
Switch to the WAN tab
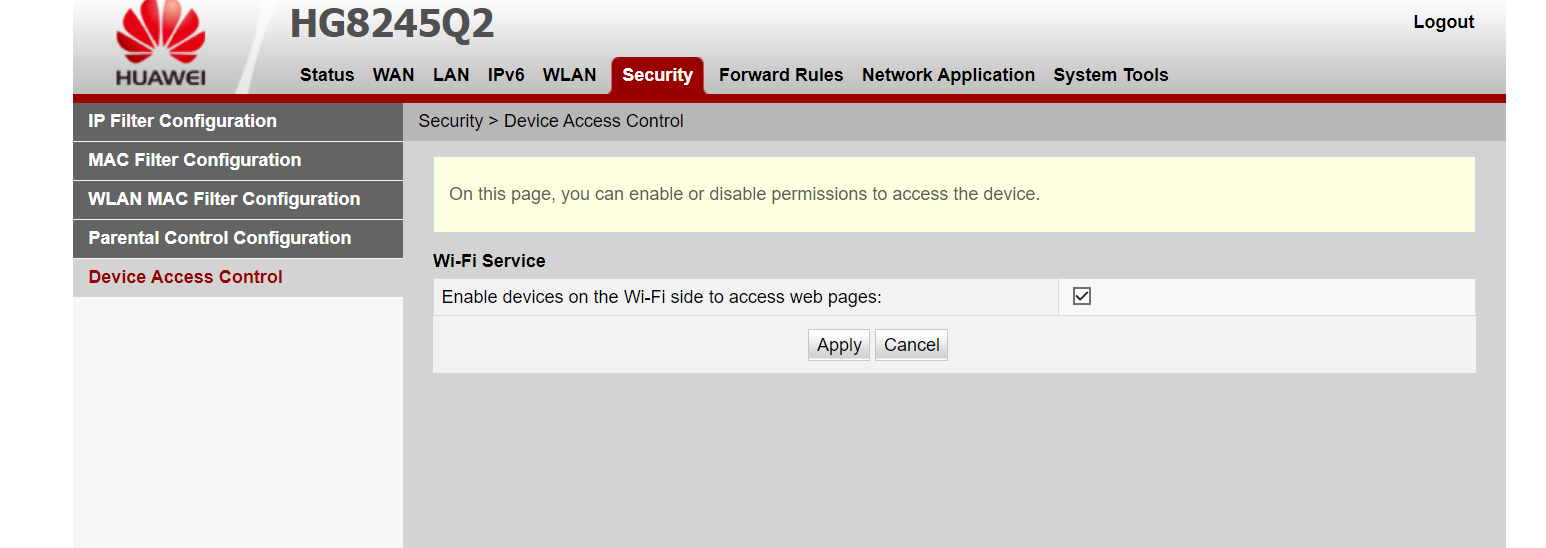393,75
